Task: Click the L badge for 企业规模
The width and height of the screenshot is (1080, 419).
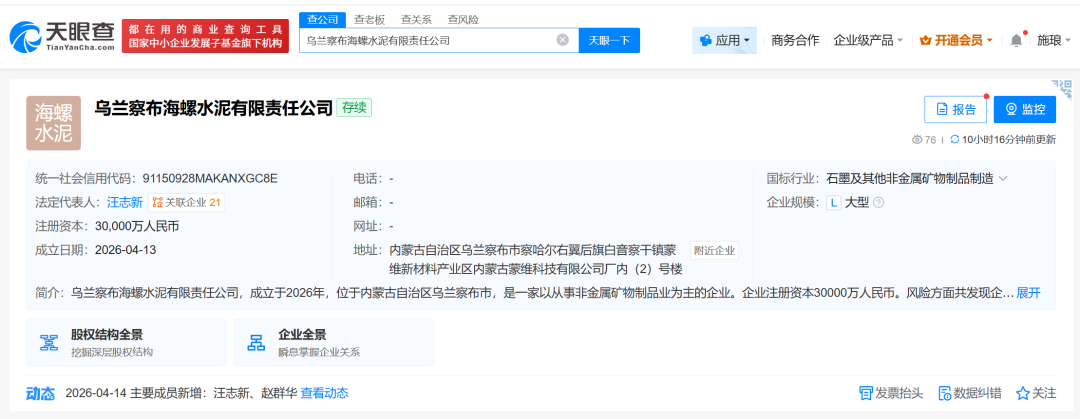Action: (x=833, y=203)
